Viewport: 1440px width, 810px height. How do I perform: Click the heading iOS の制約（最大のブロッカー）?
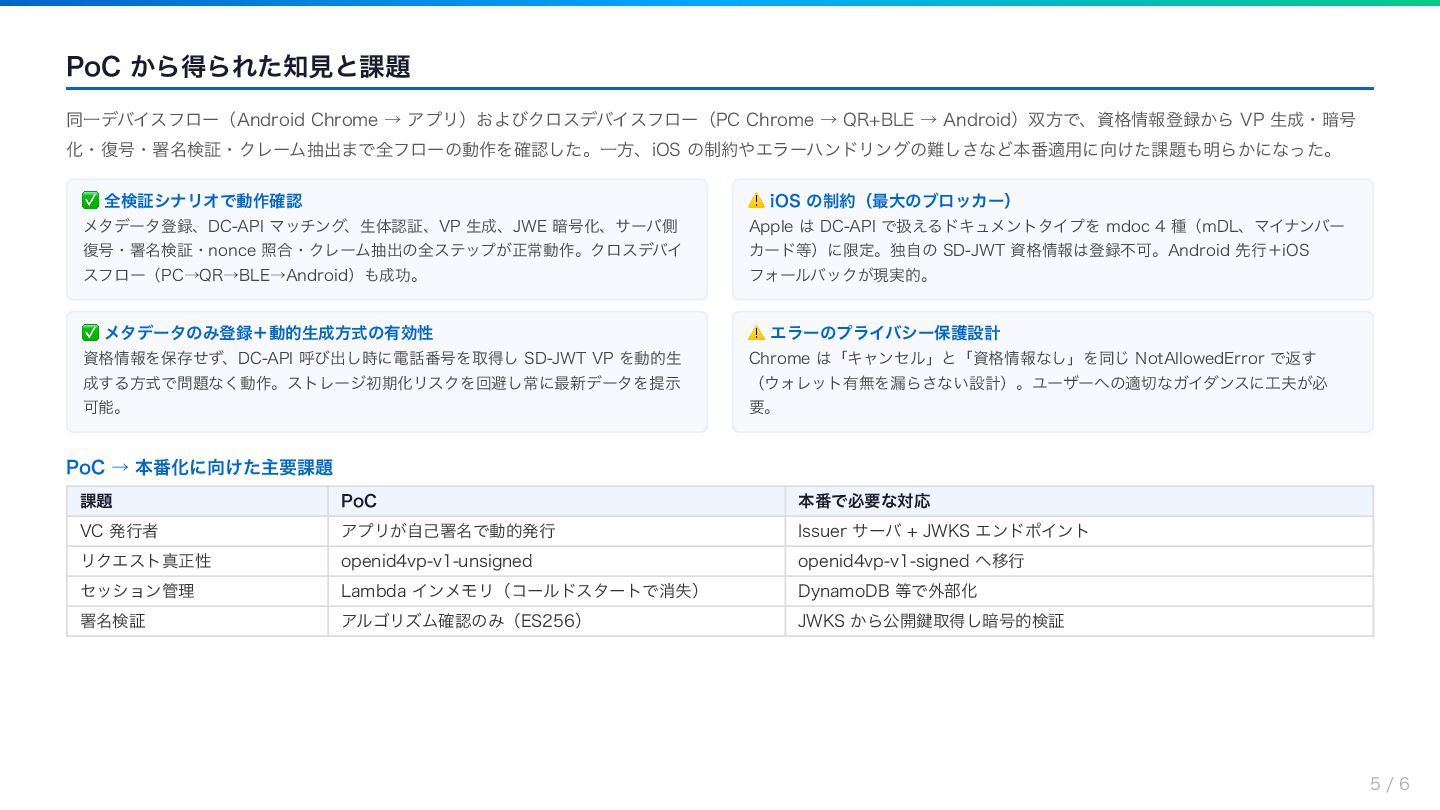[891, 200]
